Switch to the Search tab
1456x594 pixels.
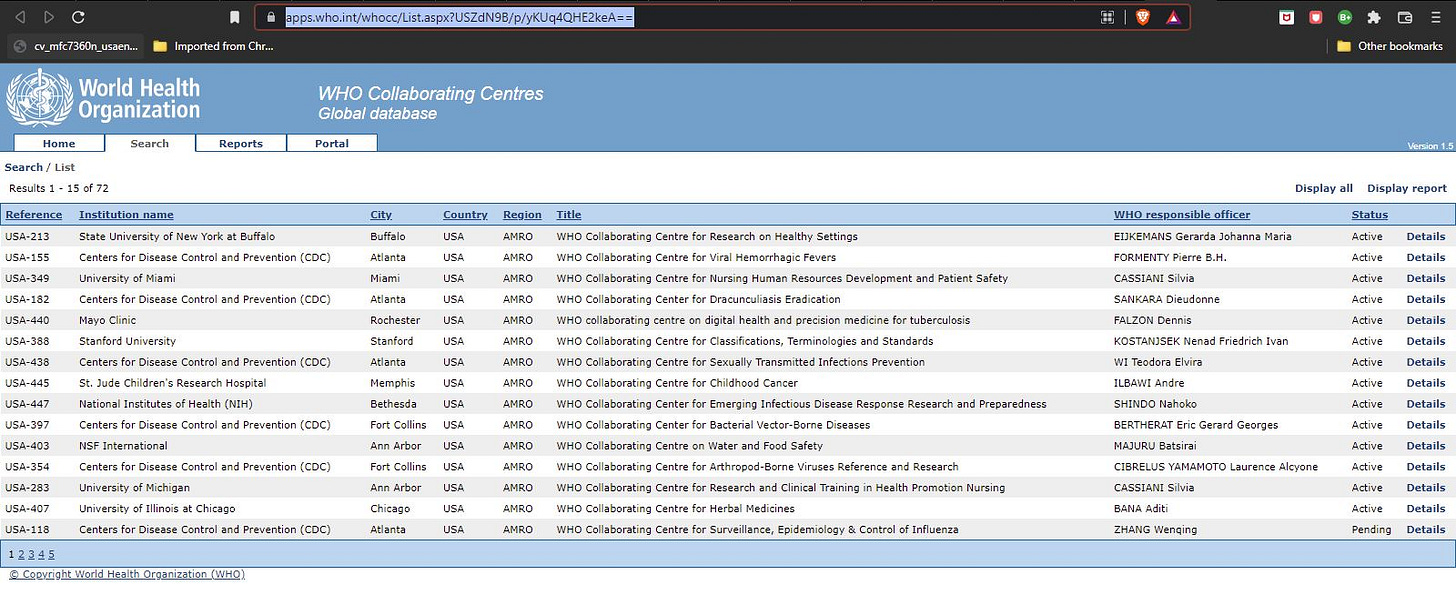(149, 143)
